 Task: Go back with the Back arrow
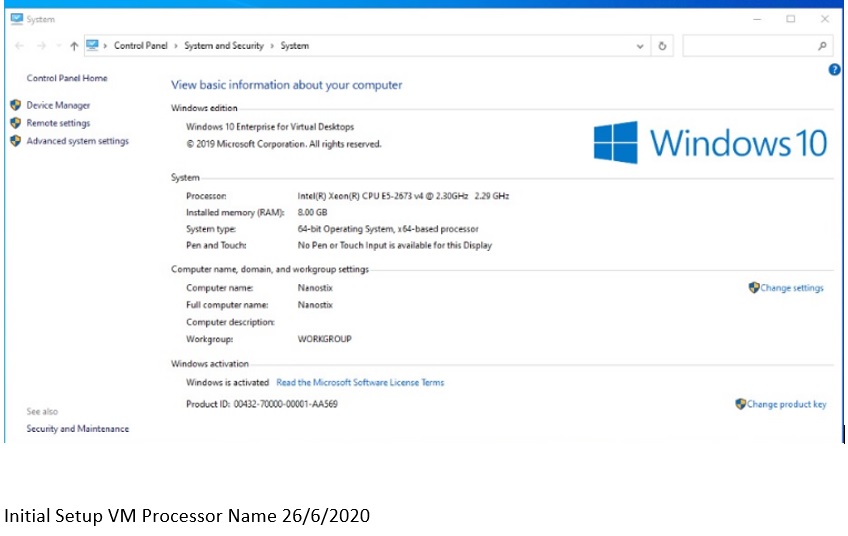click(x=19, y=46)
